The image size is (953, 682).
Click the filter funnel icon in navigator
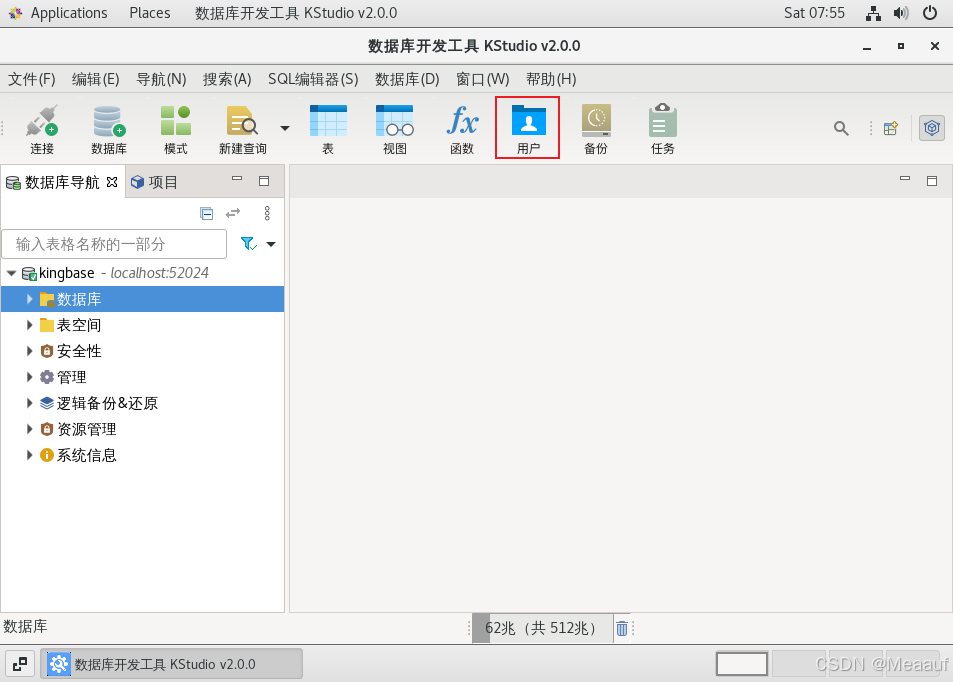pyautogui.click(x=249, y=244)
